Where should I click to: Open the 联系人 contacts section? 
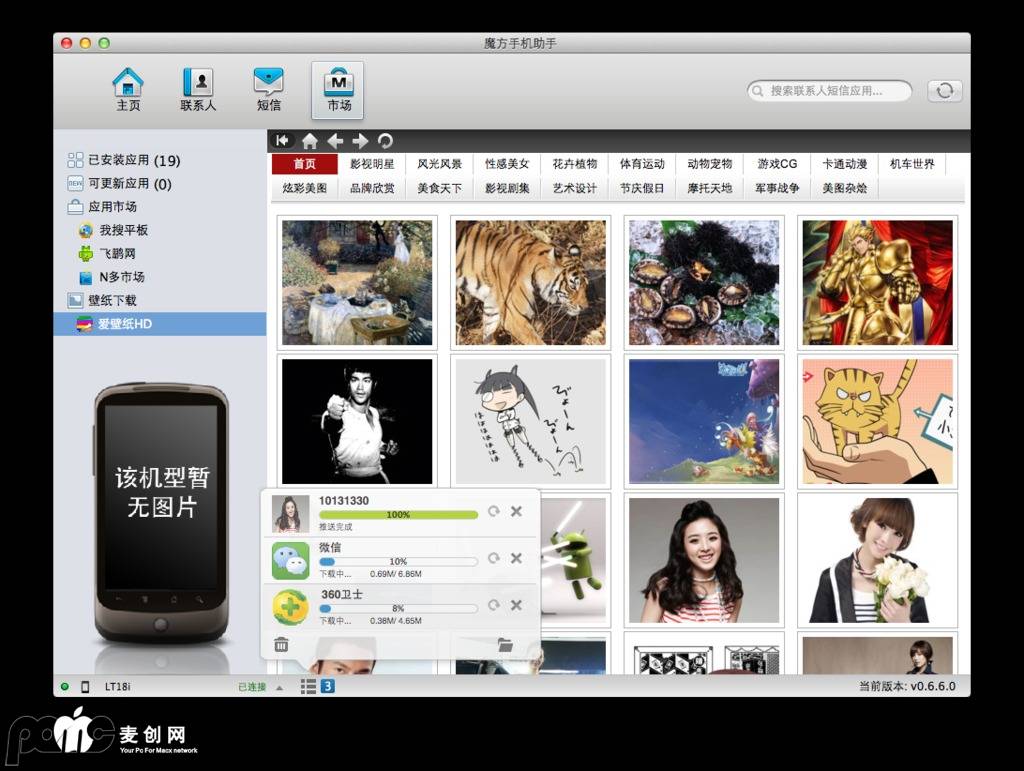pos(198,89)
